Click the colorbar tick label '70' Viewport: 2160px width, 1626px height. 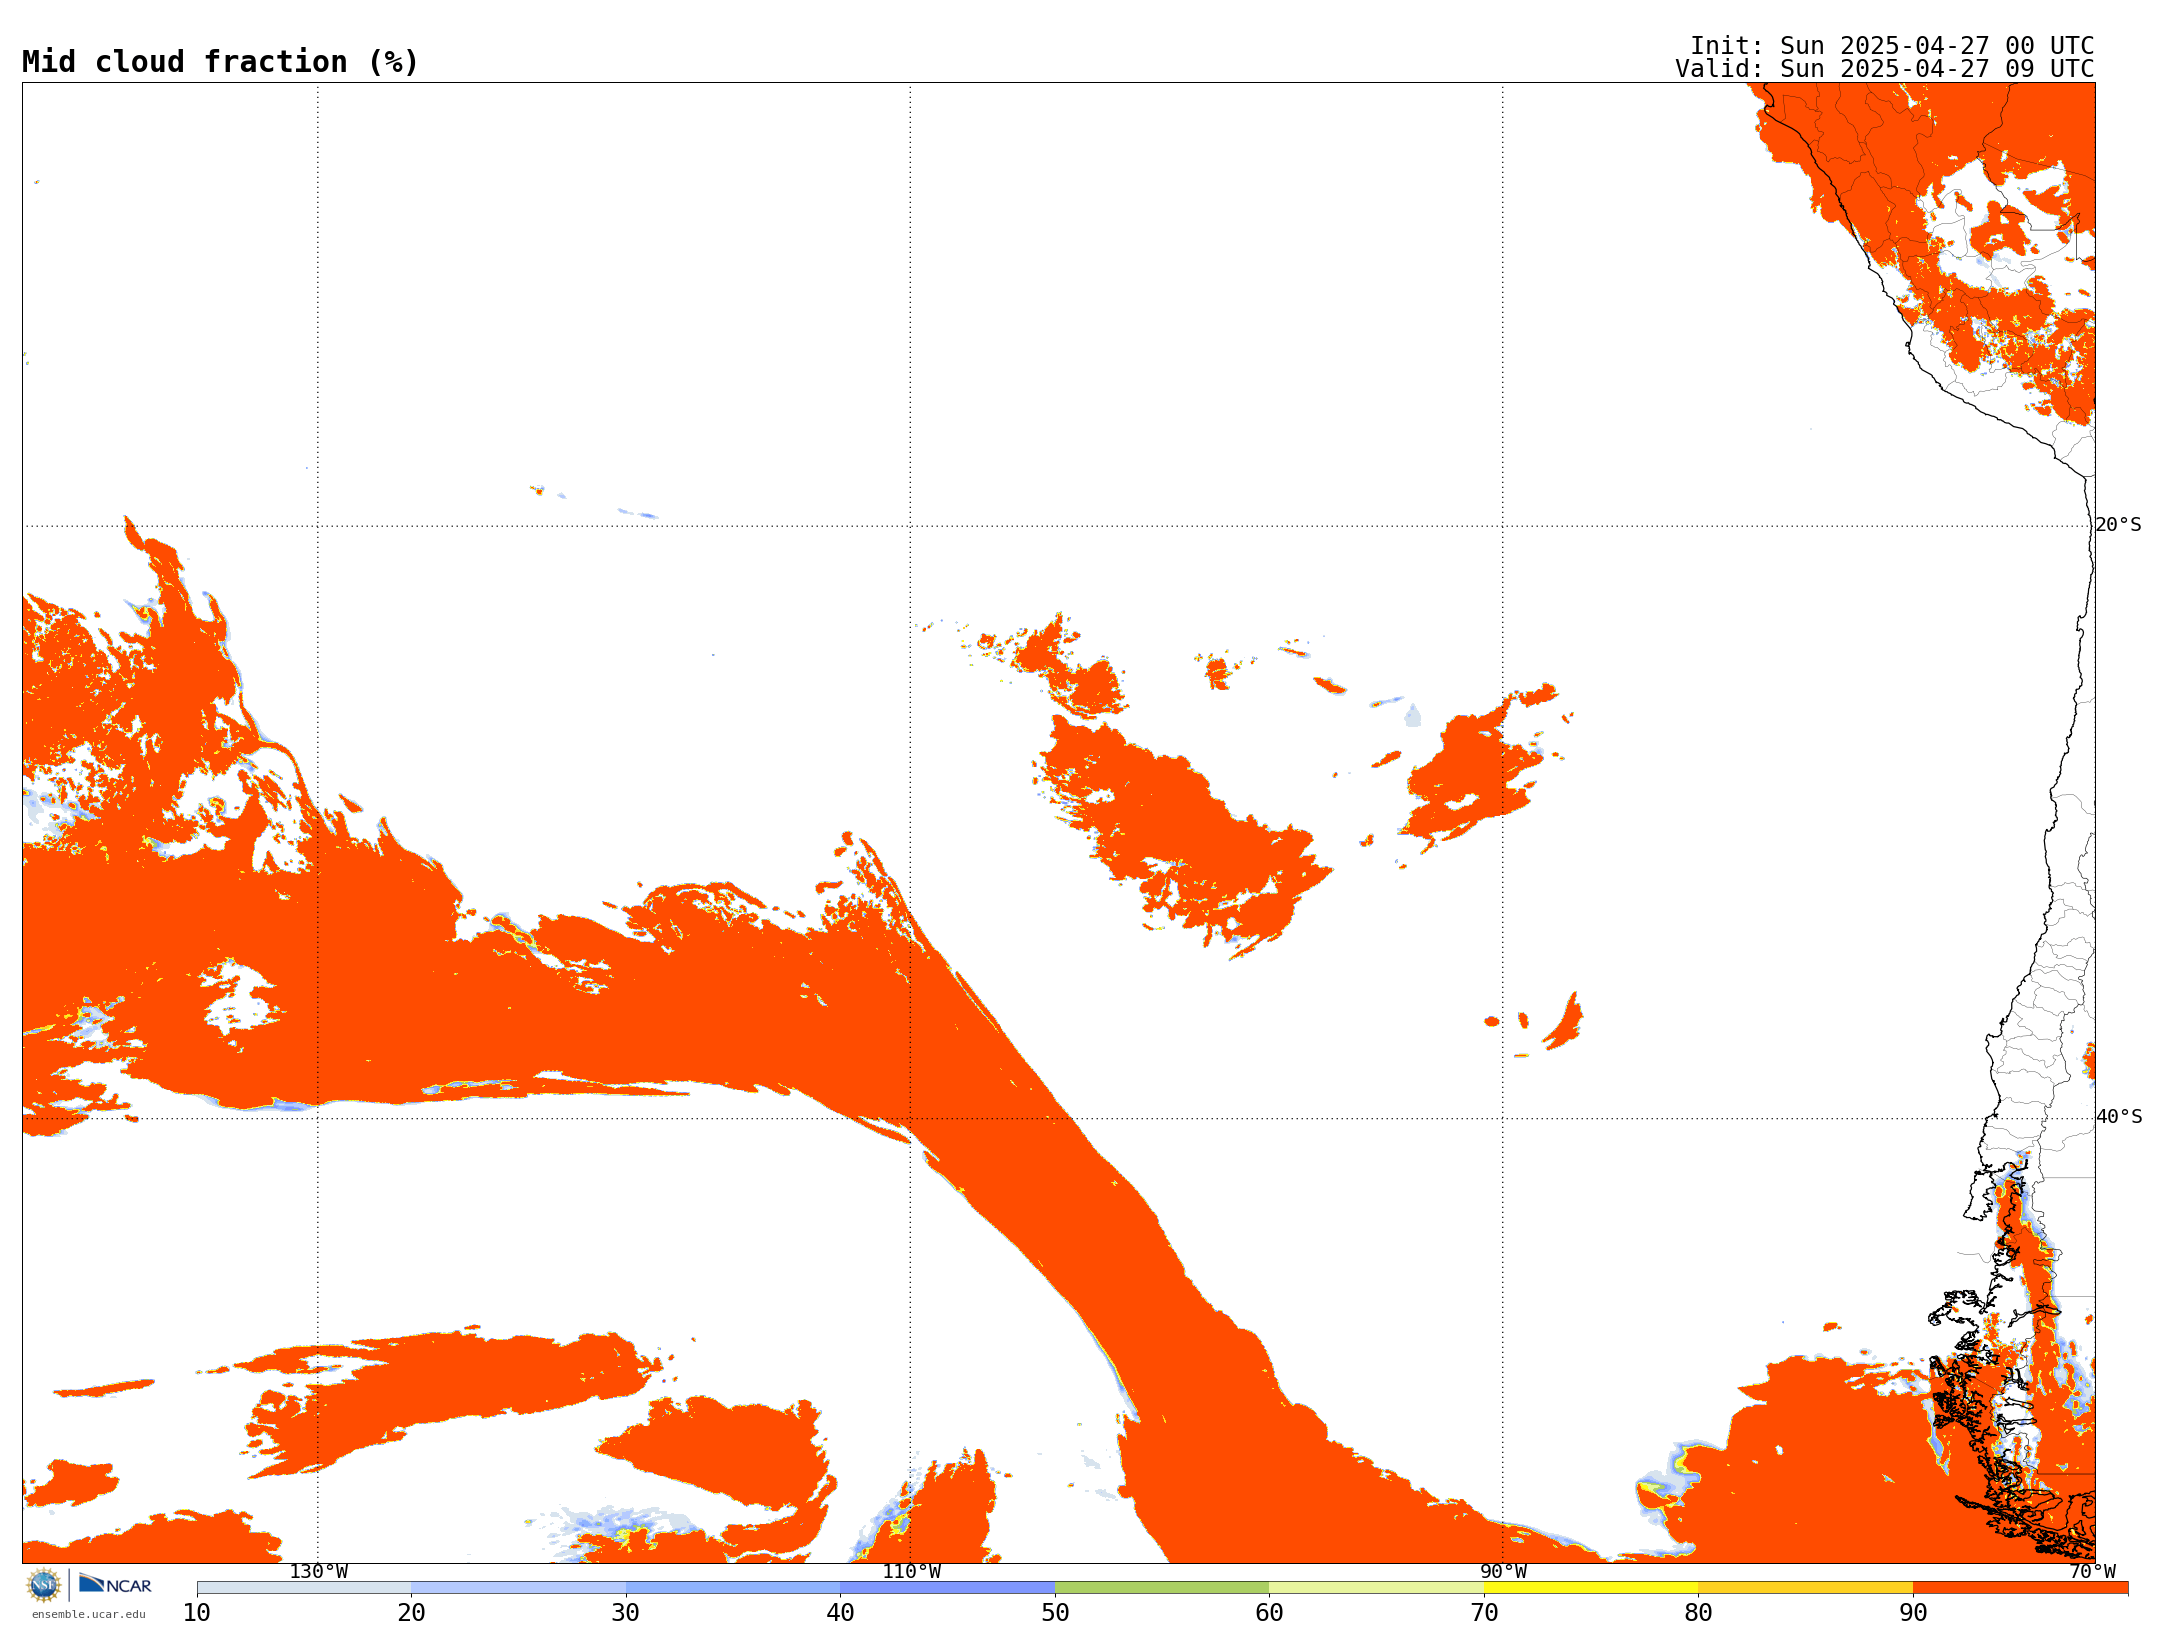coord(1484,1613)
